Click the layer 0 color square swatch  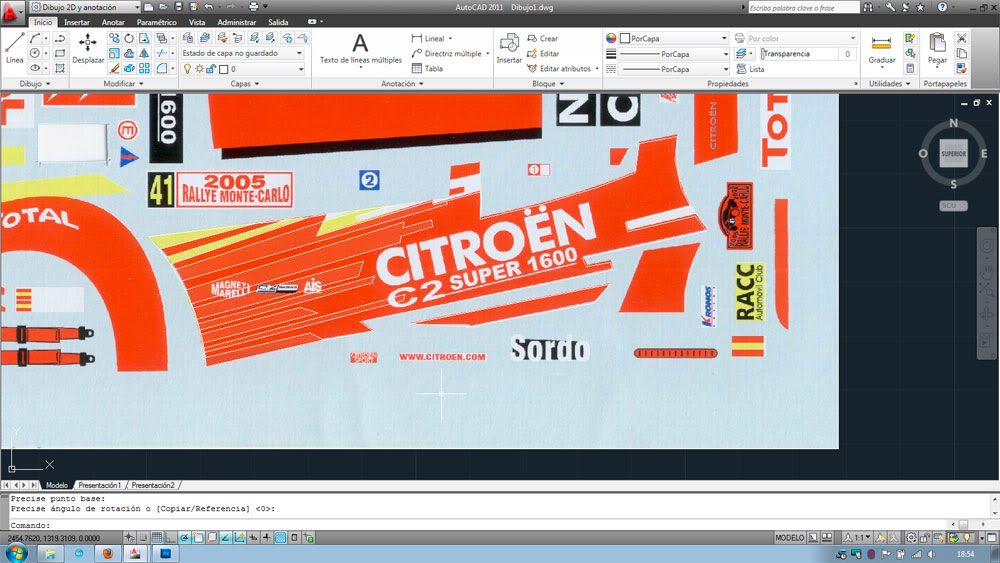224,69
